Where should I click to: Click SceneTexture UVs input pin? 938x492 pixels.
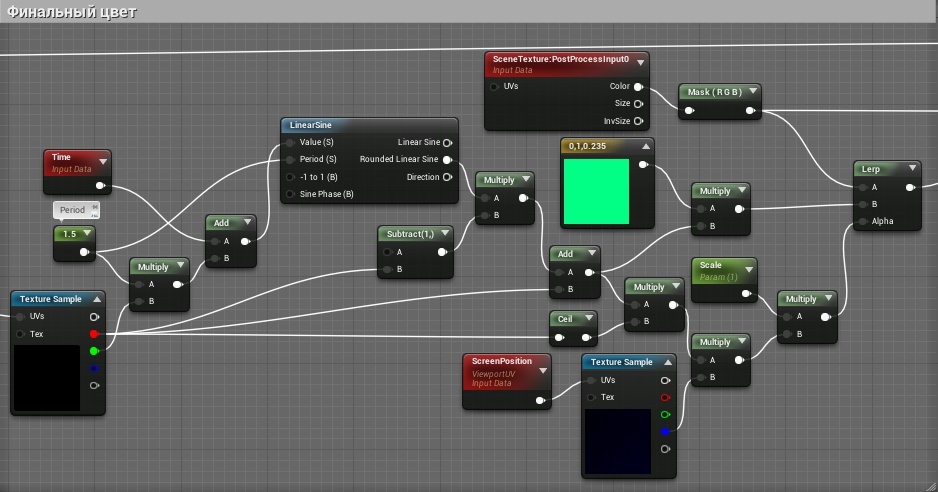[494, 87]
